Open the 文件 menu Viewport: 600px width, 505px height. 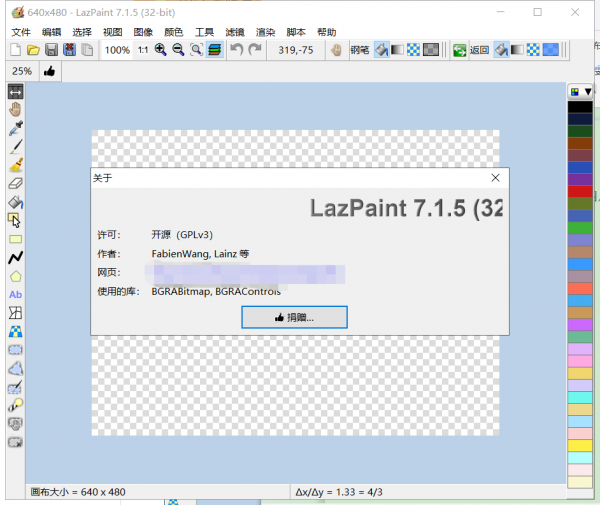point(21,32)
